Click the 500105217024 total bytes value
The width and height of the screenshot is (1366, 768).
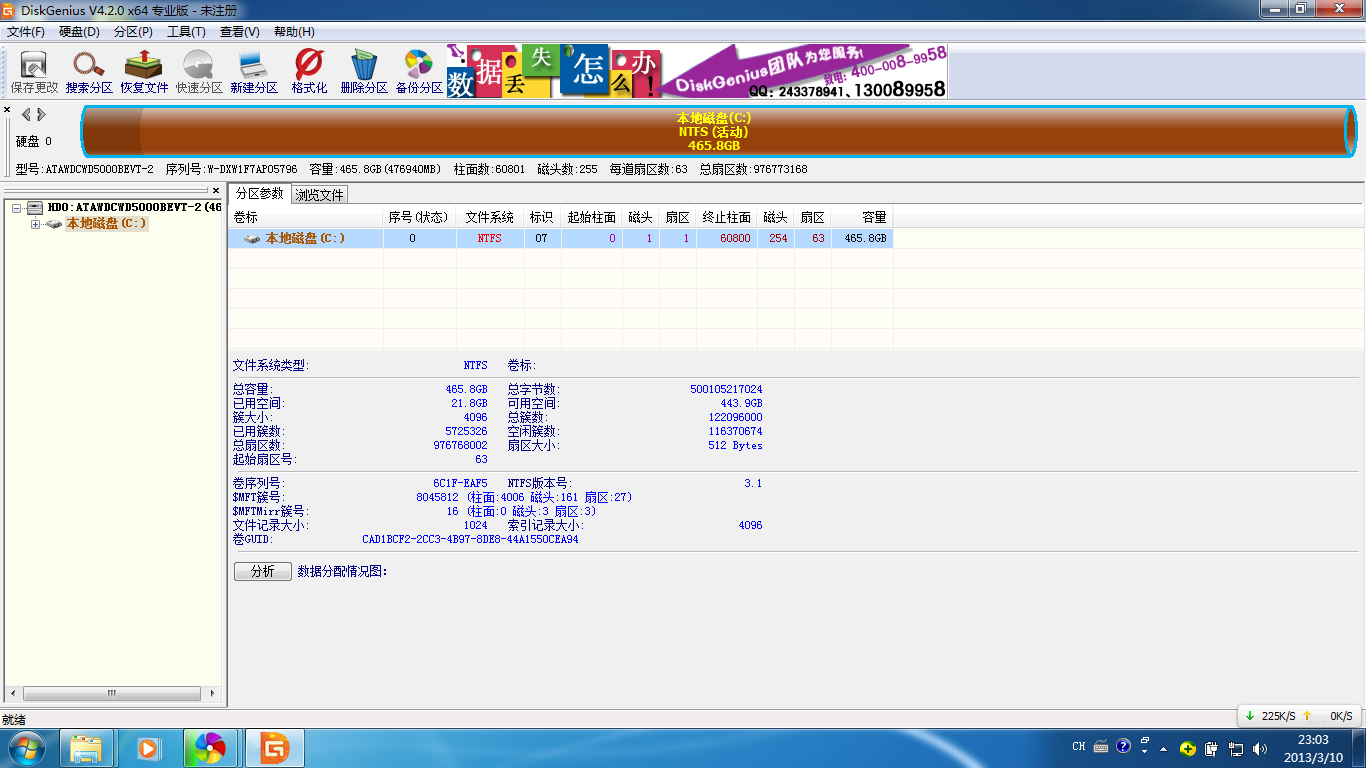coord(726,389)
